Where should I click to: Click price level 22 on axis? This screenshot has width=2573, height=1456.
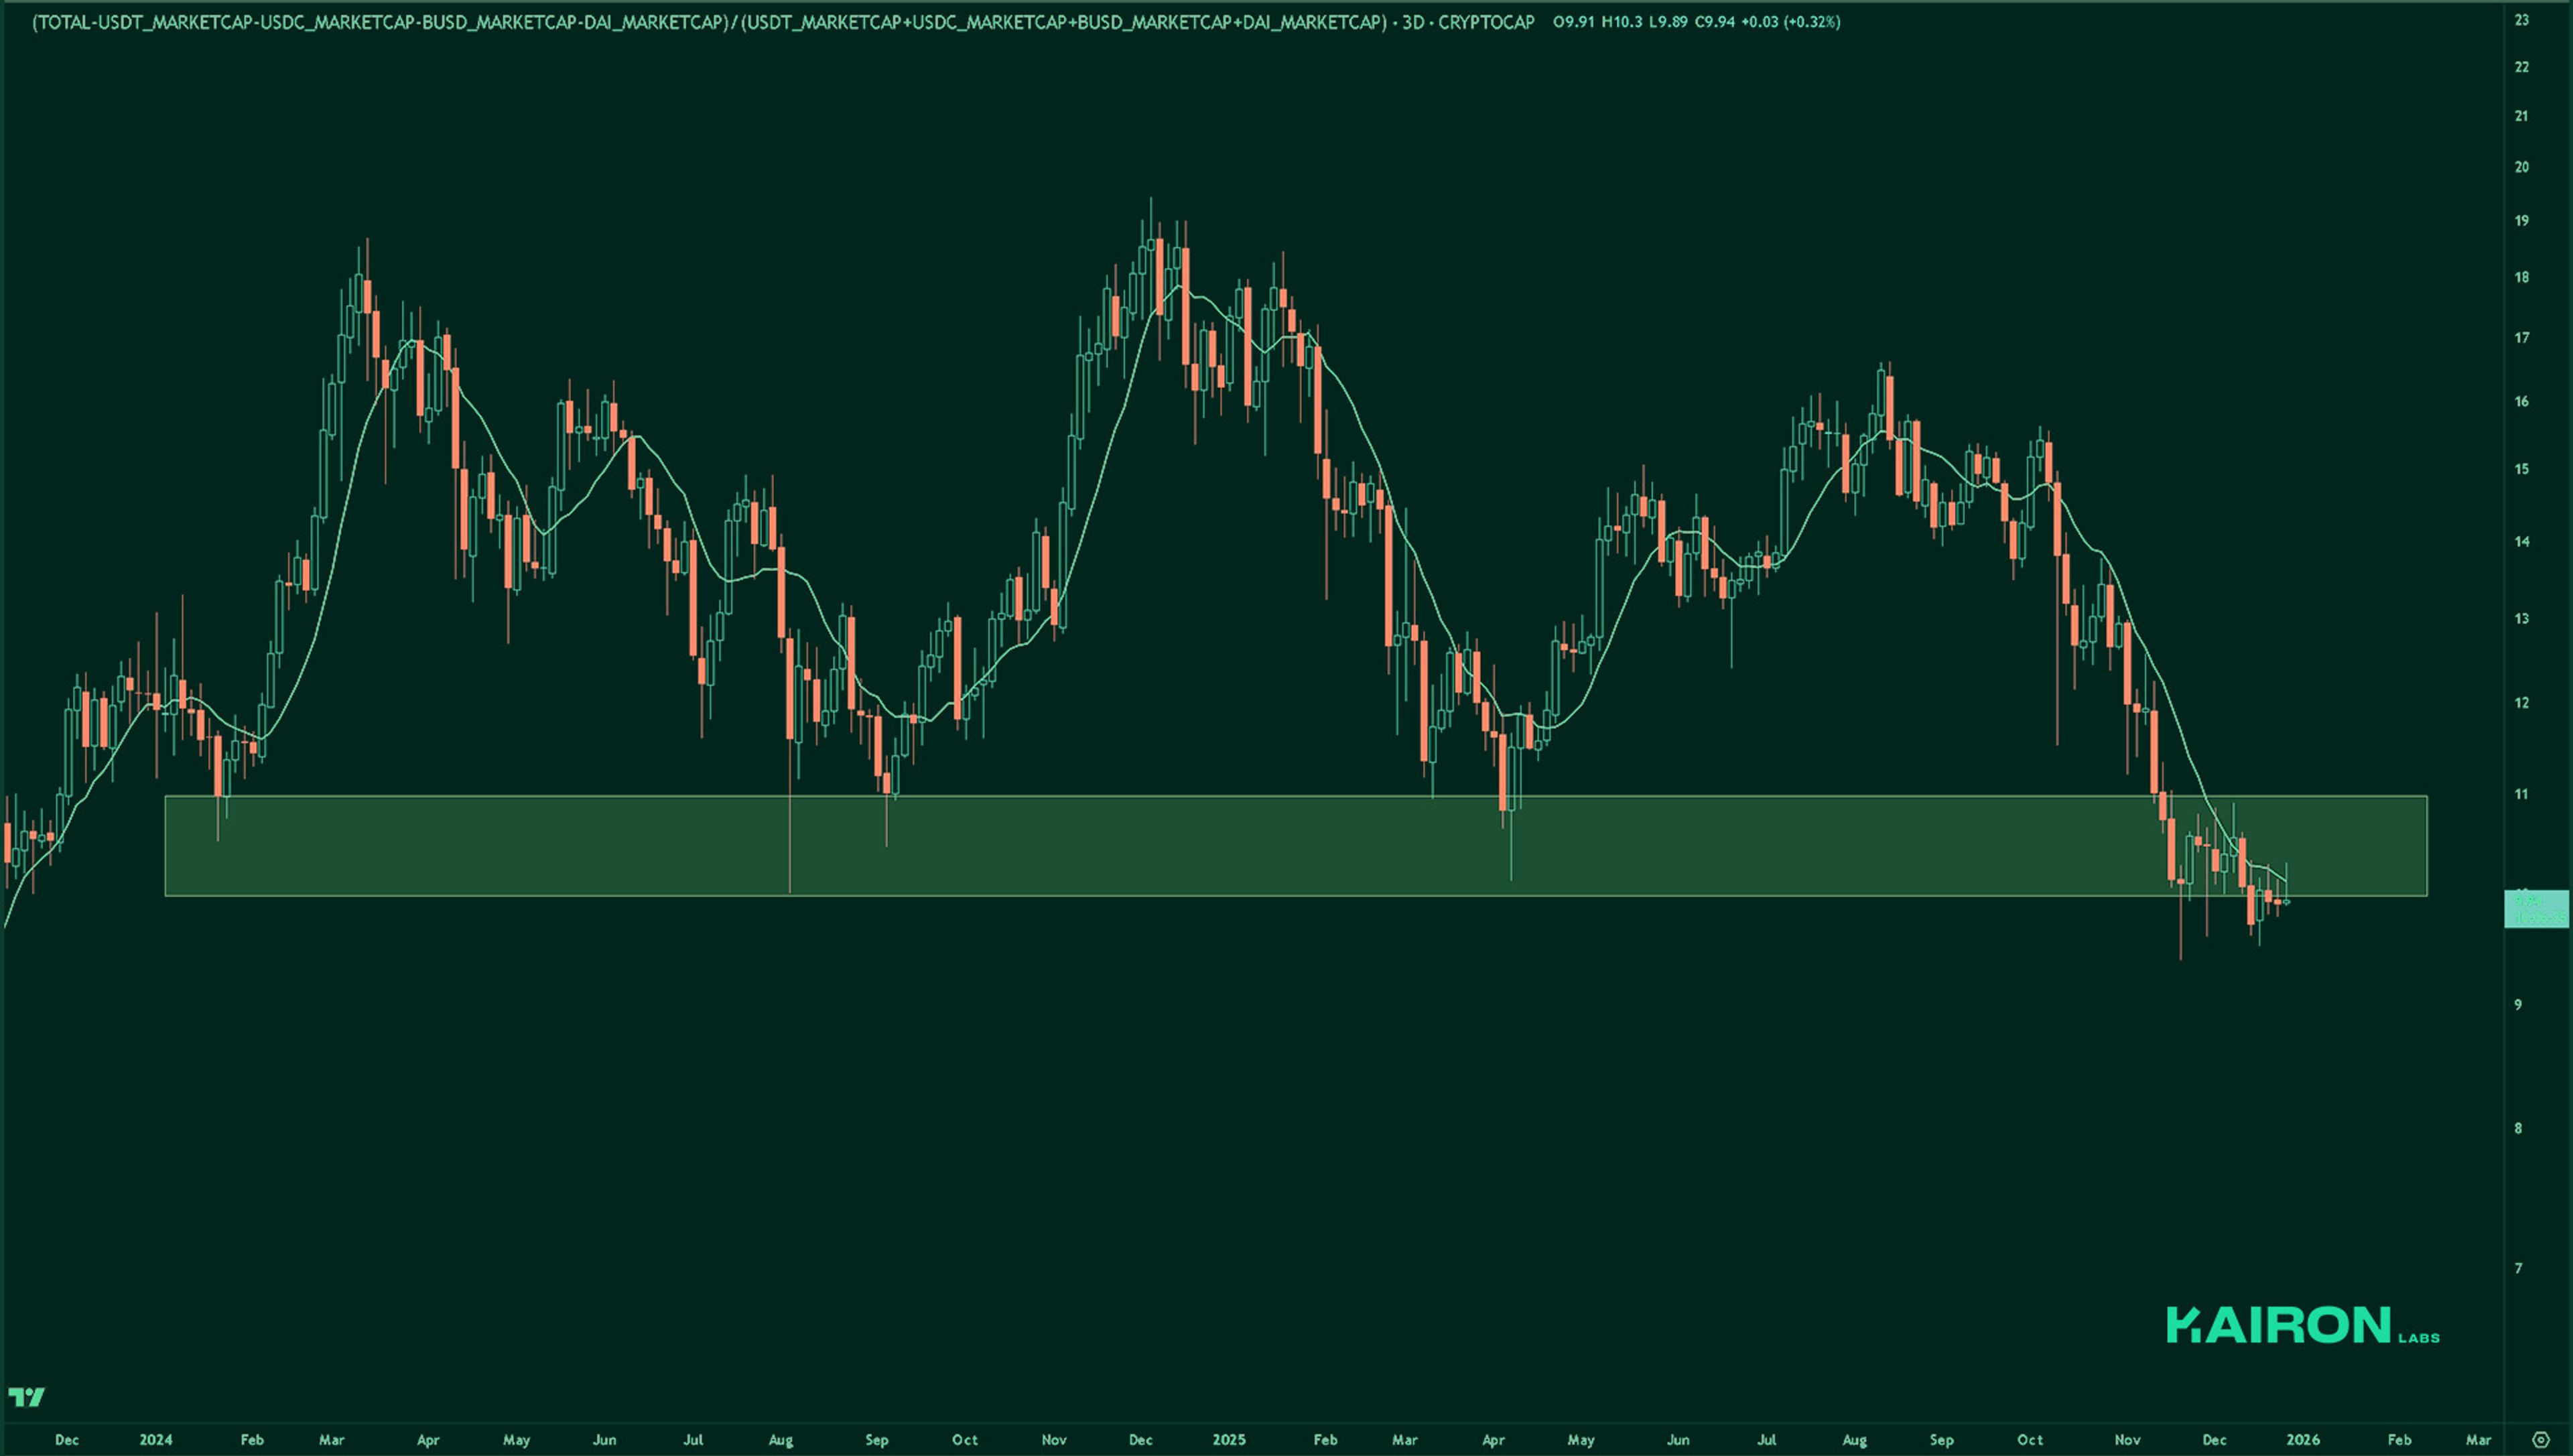pyautogui.click(x=2522, y=67)
